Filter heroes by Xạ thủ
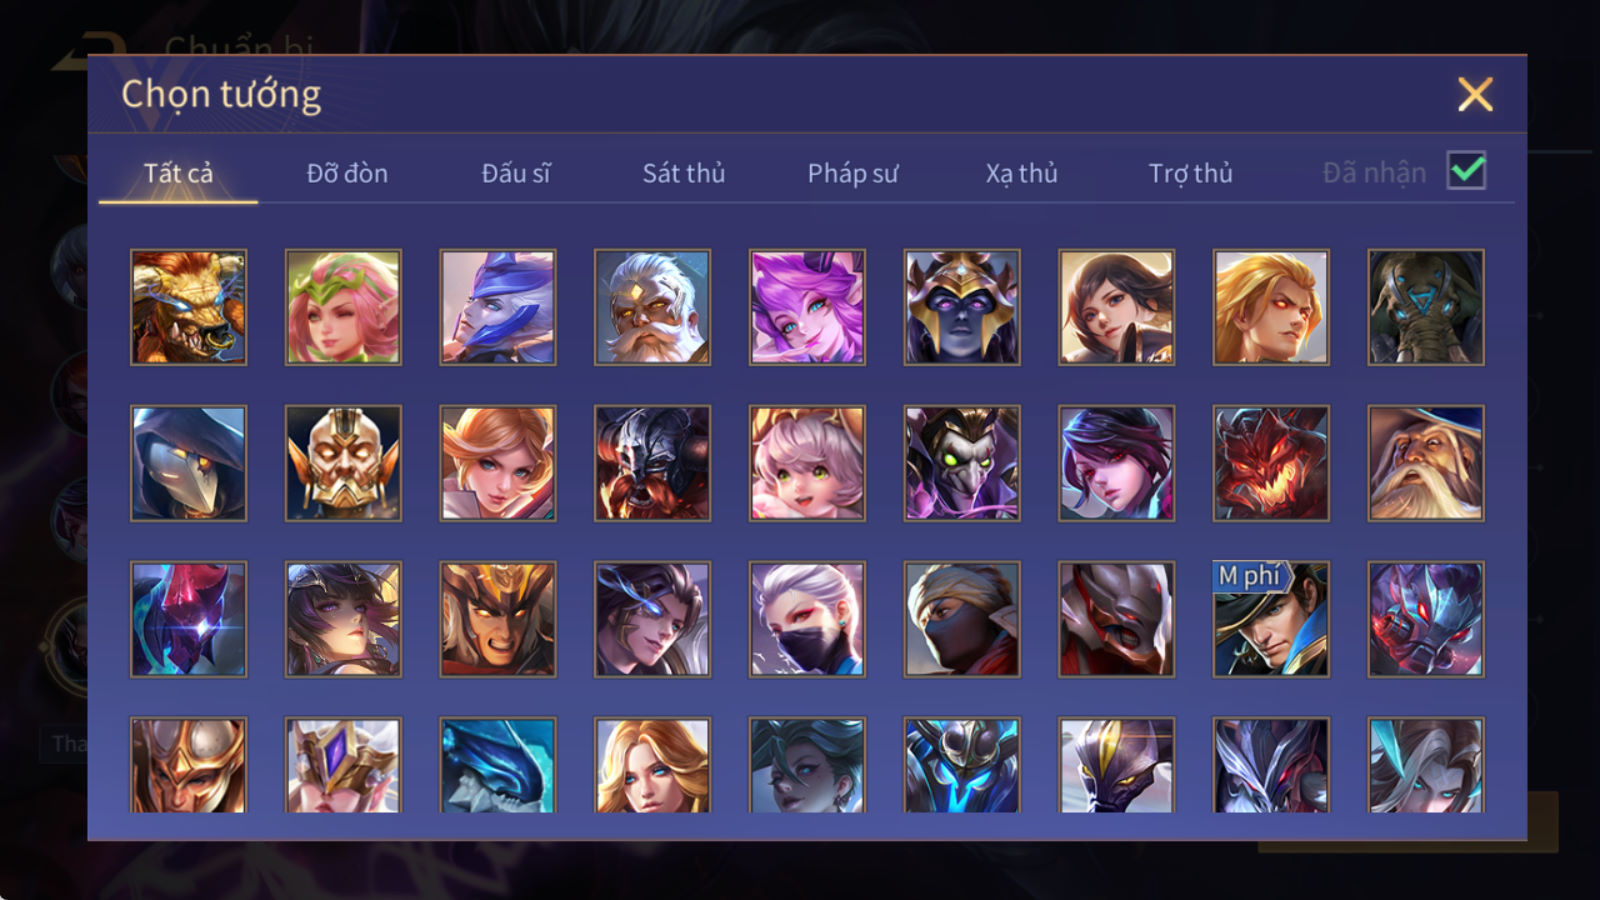The width and height of the screenshot is (1600, 900). tap(1021, 173)
